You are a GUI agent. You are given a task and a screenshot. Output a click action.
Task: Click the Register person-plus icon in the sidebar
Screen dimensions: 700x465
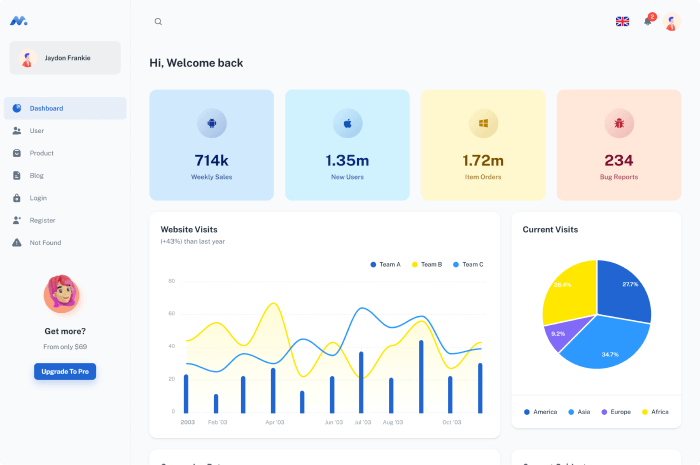(17, 220)
